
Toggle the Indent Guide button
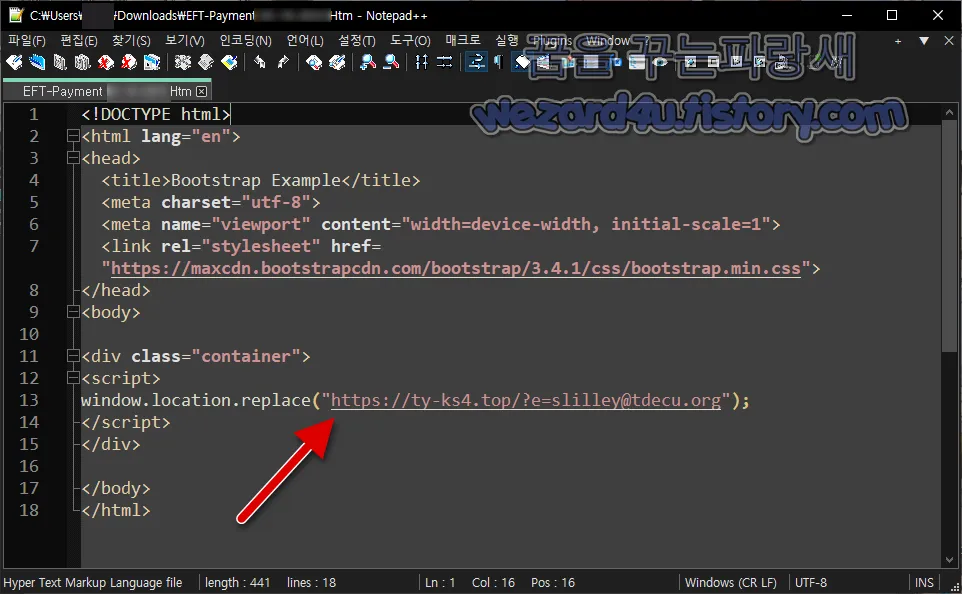click(x=521, y=62)
